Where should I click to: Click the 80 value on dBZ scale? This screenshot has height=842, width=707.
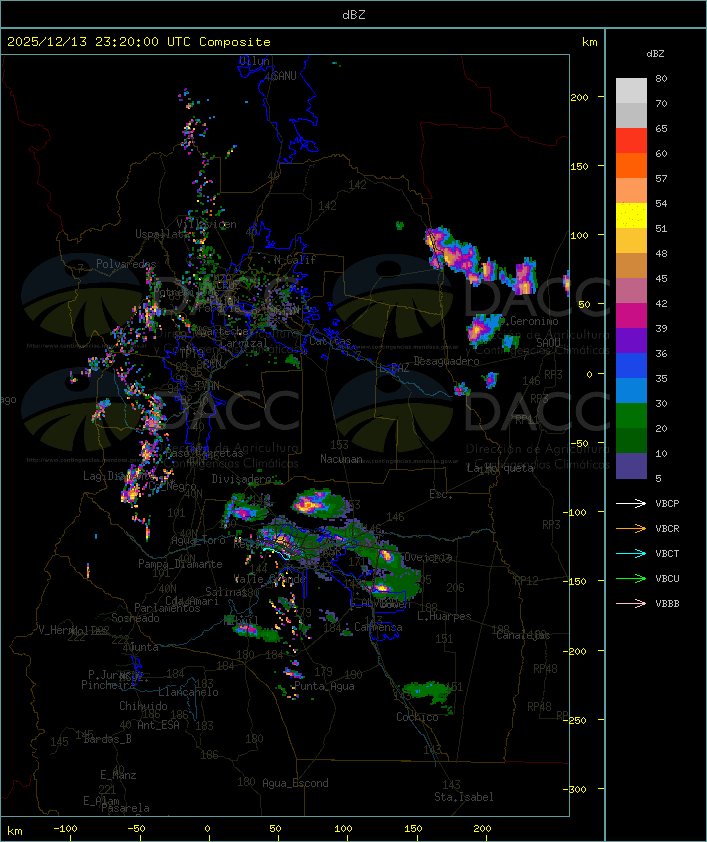coord(661,78)
